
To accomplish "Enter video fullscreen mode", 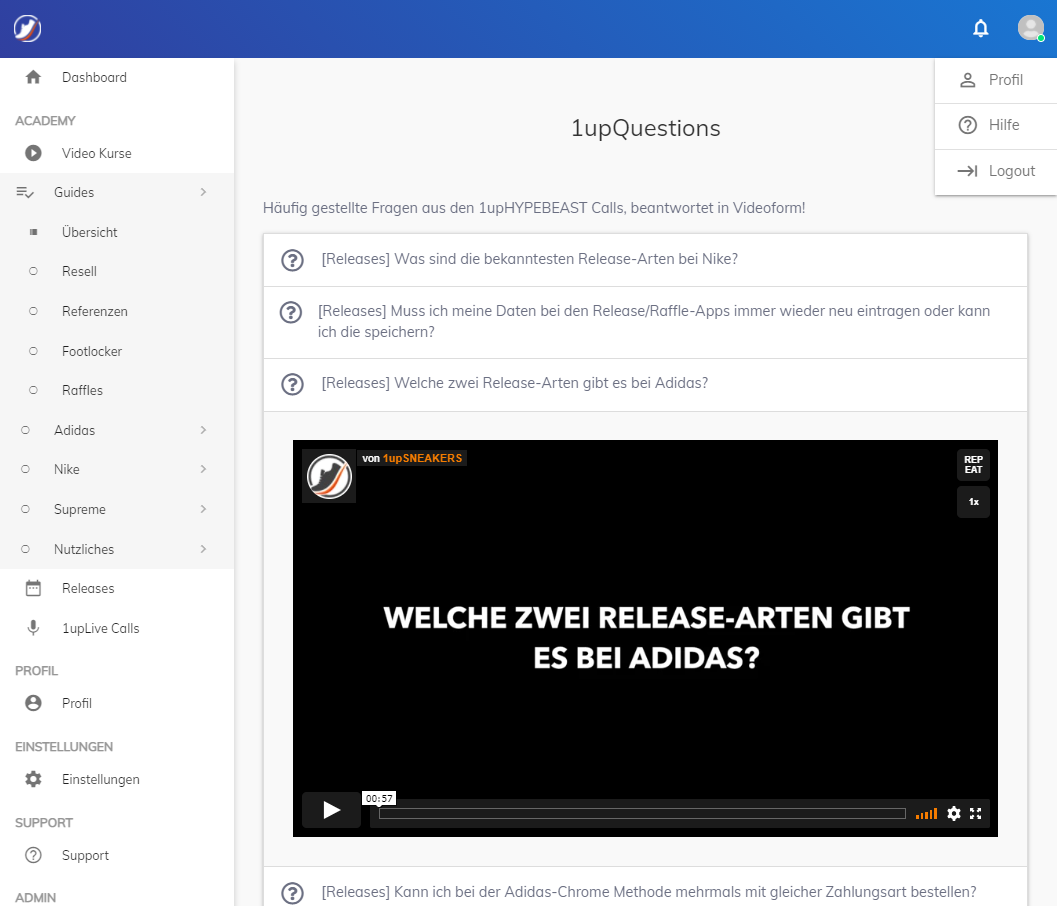I will 975,814.
